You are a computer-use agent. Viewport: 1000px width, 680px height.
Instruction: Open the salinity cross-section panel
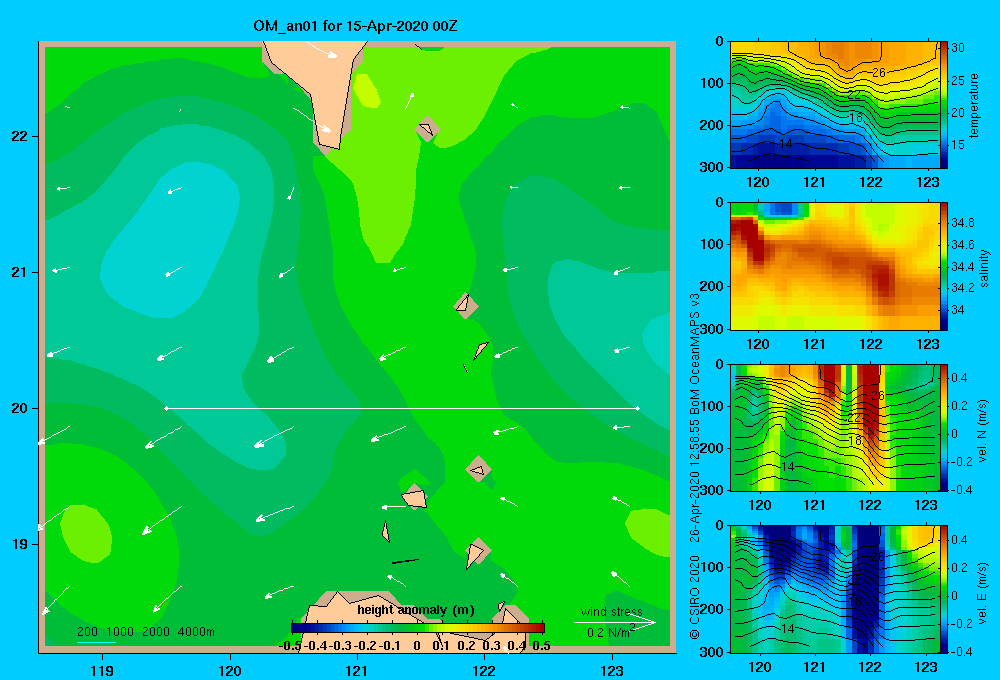(x=834, y=266)
